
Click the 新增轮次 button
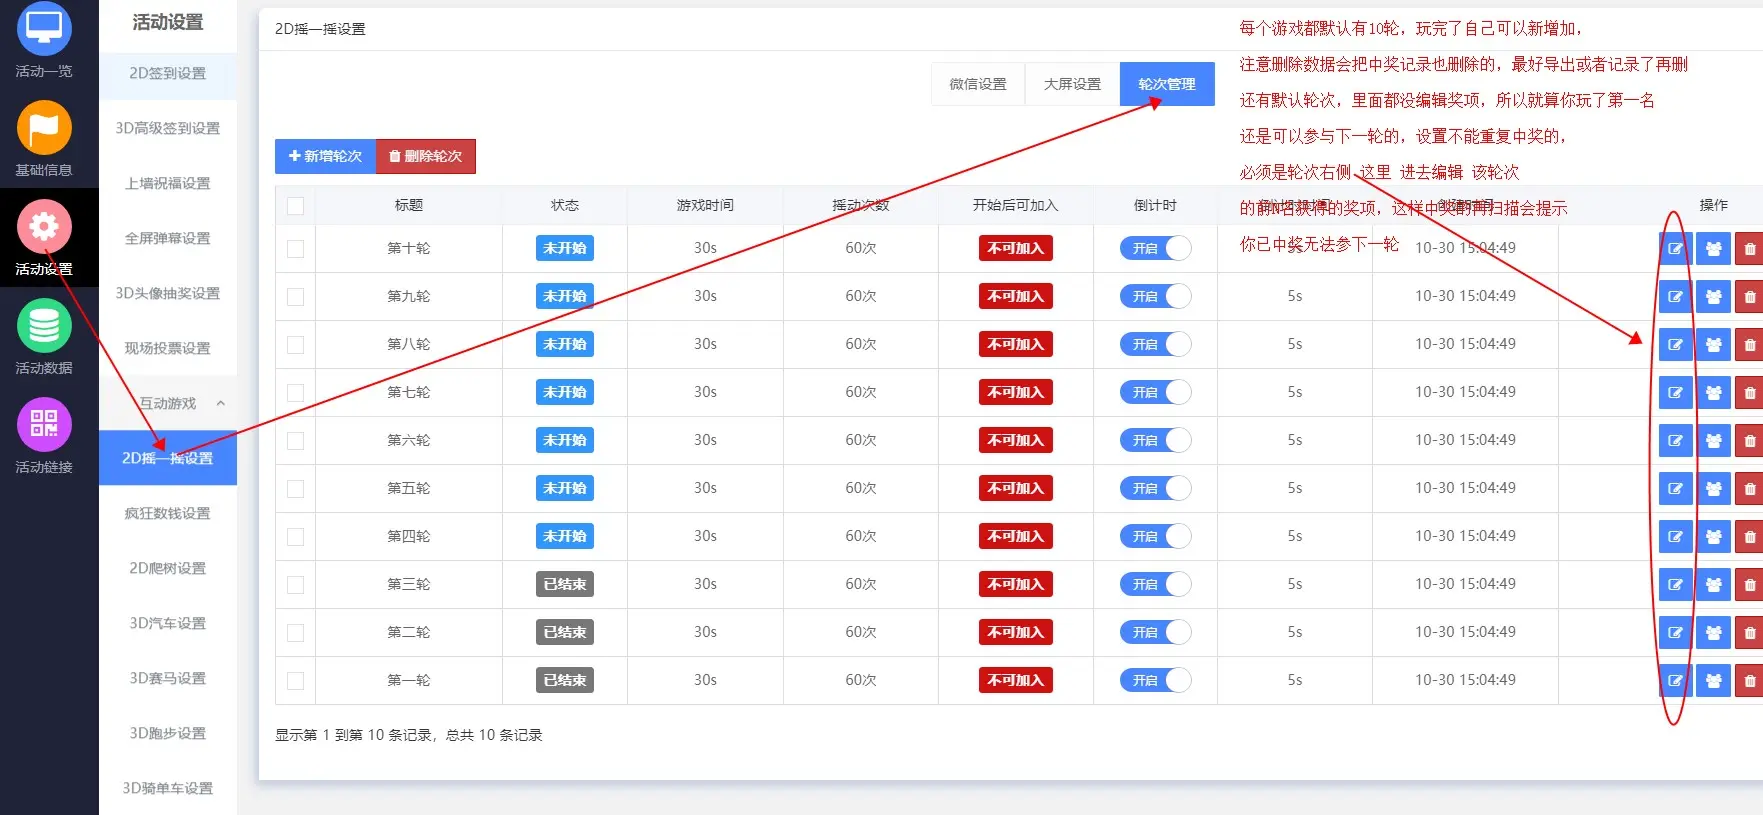(325, 156)
